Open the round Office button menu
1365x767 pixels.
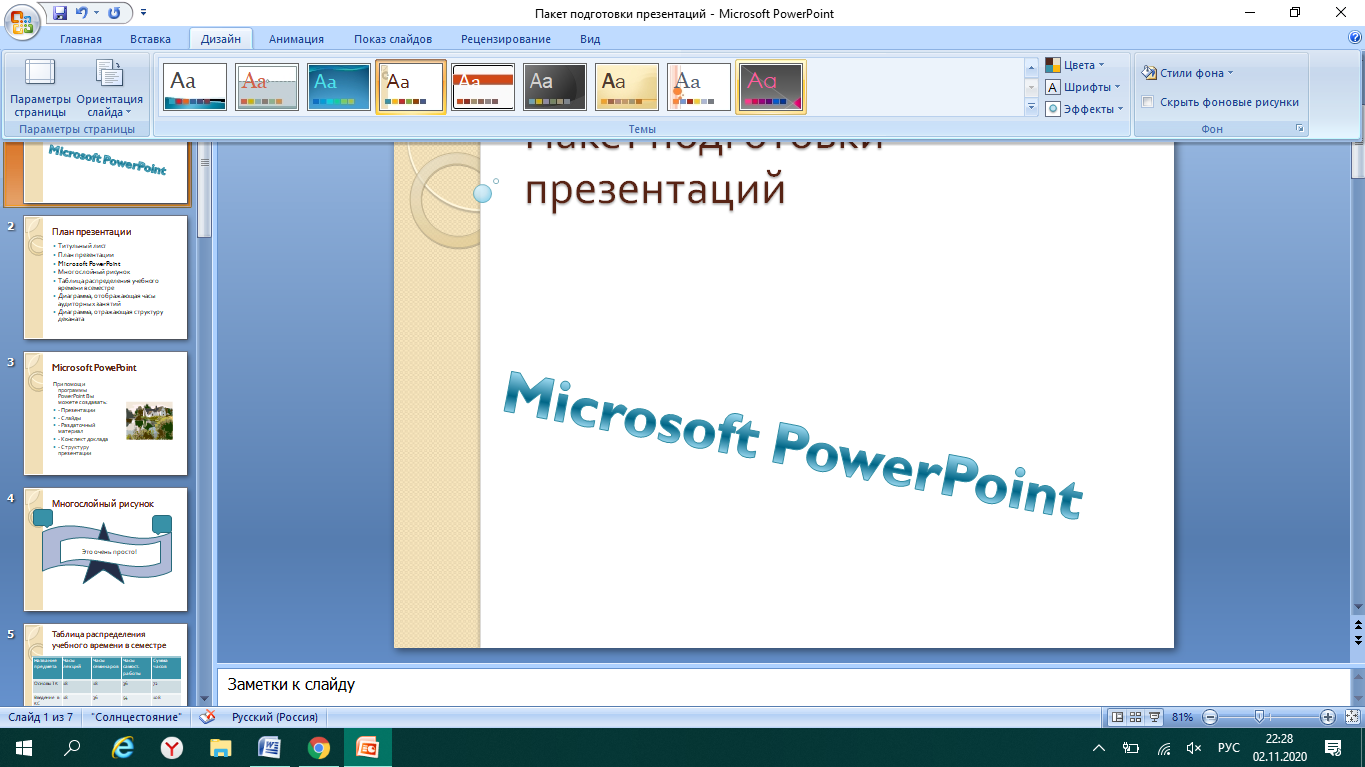(23, 20)
